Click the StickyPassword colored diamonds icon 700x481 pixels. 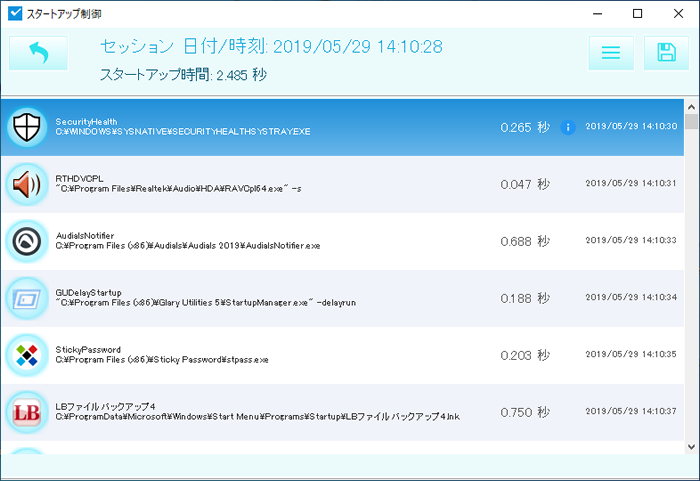(x=27, y=356)
